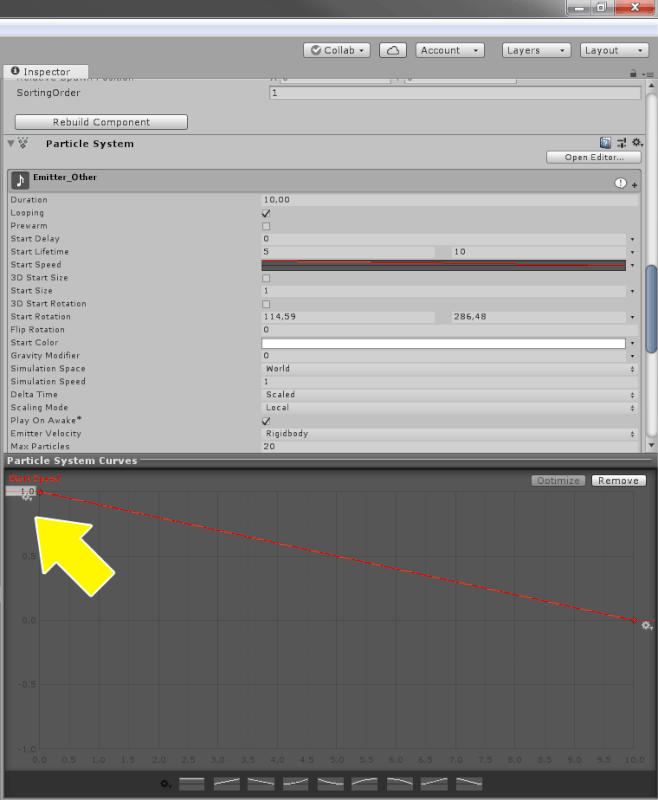
Task: Open the Start Delay mode arrow
Action: point(632,239)
